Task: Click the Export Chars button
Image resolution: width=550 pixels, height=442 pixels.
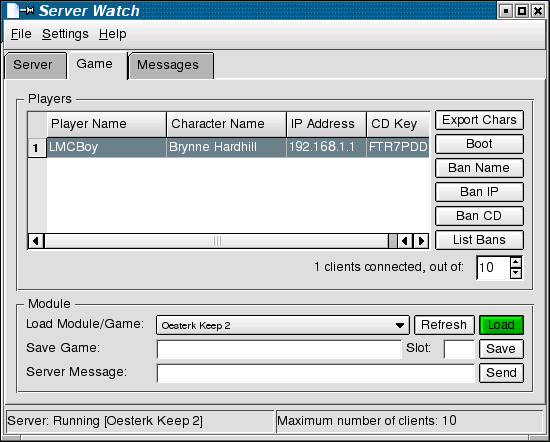Action: pyautogui.click(x=479, y=120)
